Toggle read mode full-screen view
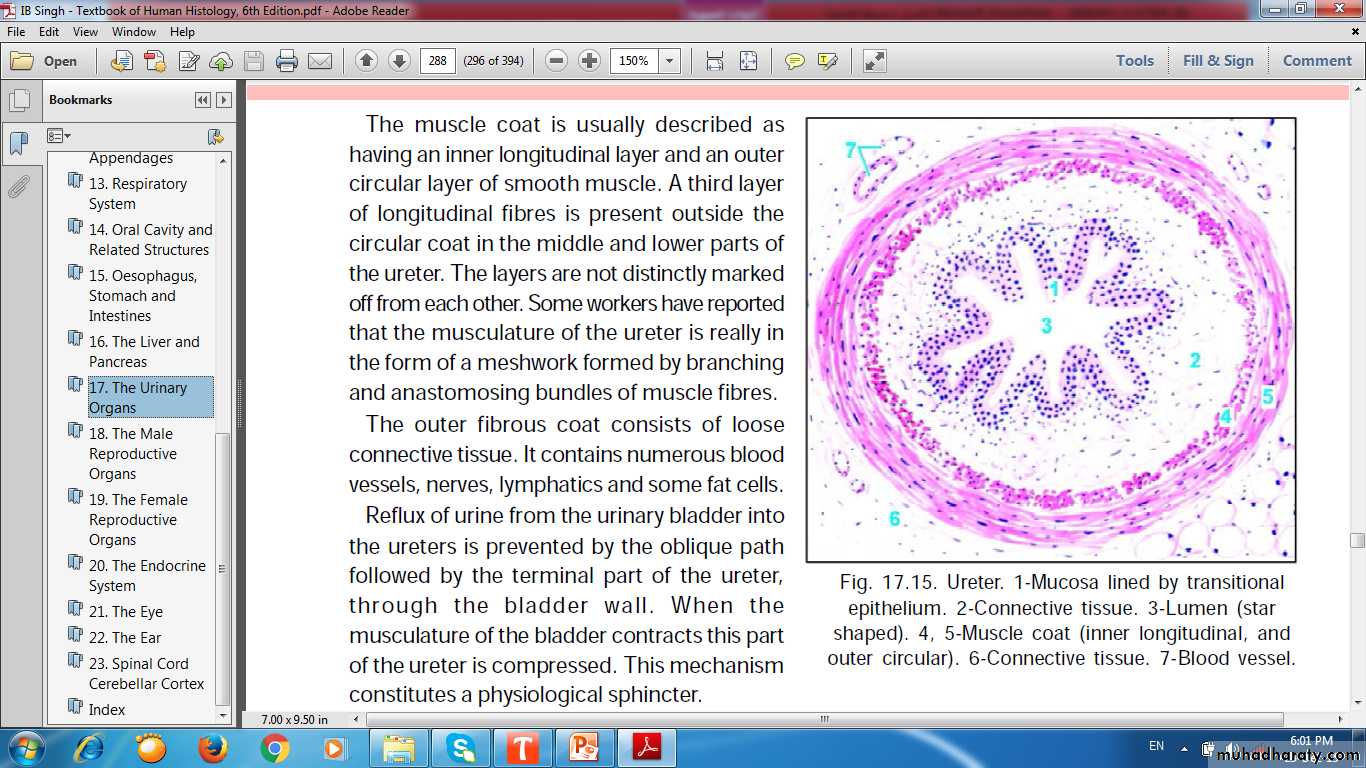The width and height of the screenshot is (1366, 768). (875, 61)
